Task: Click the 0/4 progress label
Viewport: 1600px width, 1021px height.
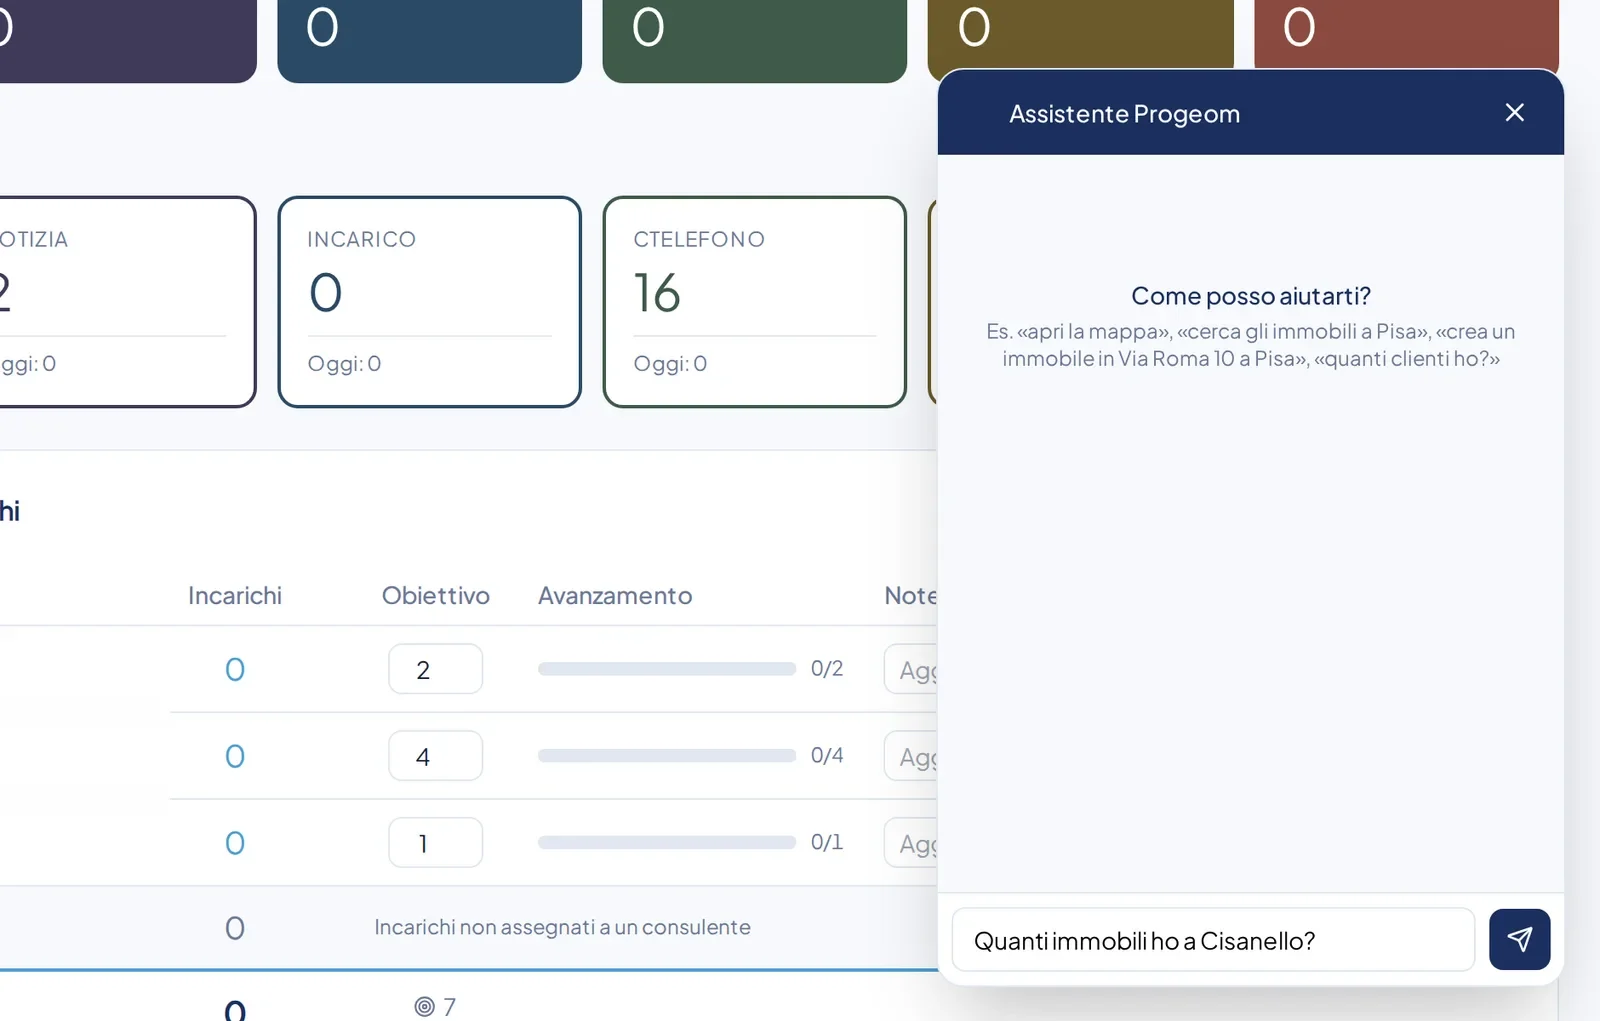Action: [x=827, y=755]
